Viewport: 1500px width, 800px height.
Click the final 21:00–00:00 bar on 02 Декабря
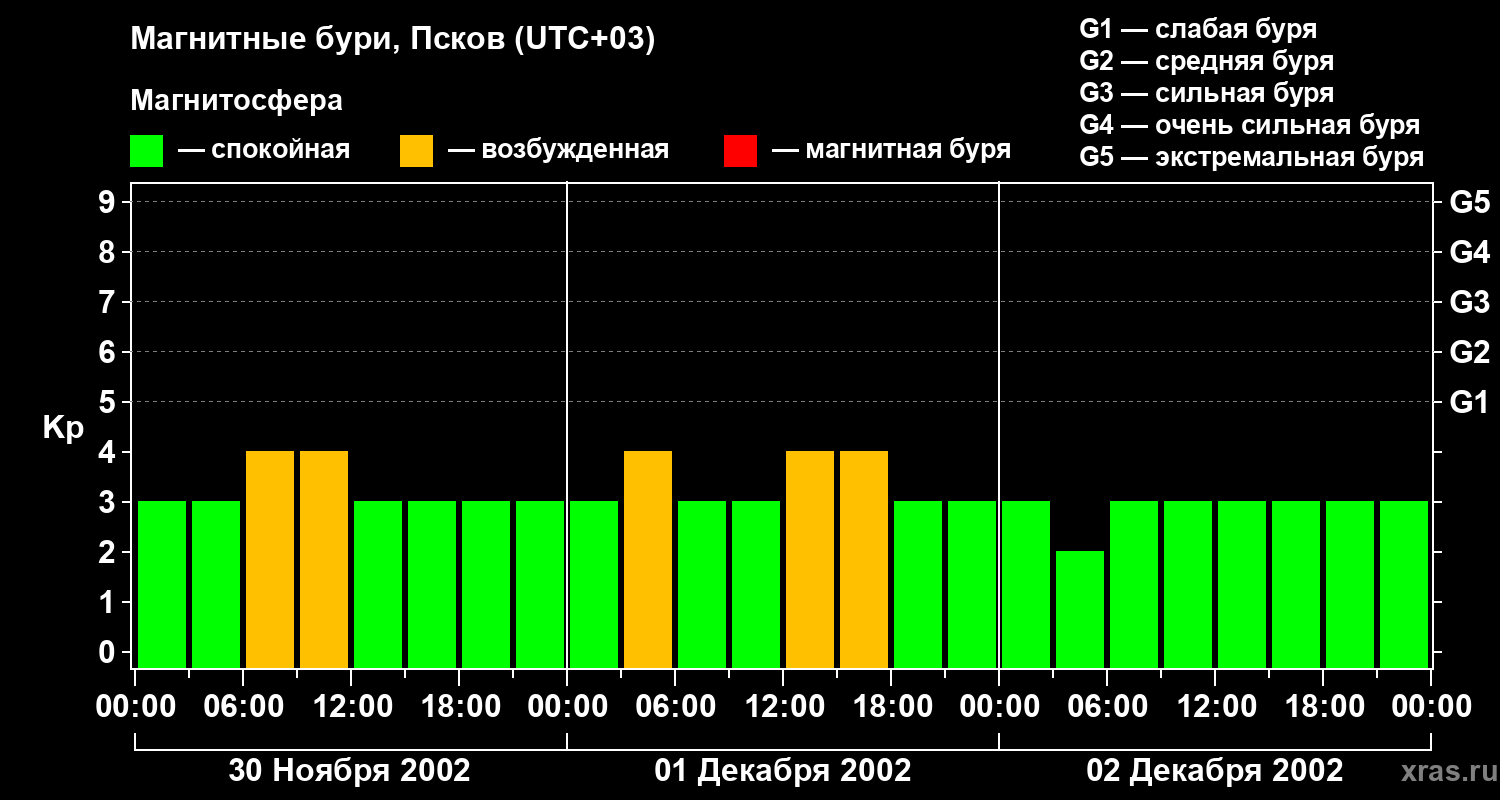[x=1404, y=584]
